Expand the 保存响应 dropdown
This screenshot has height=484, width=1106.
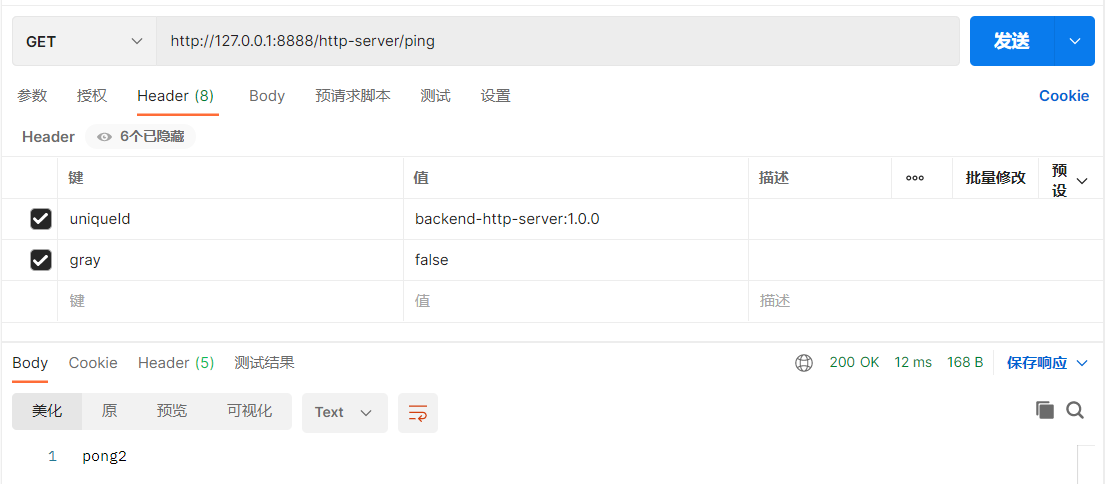point(1081,363)
